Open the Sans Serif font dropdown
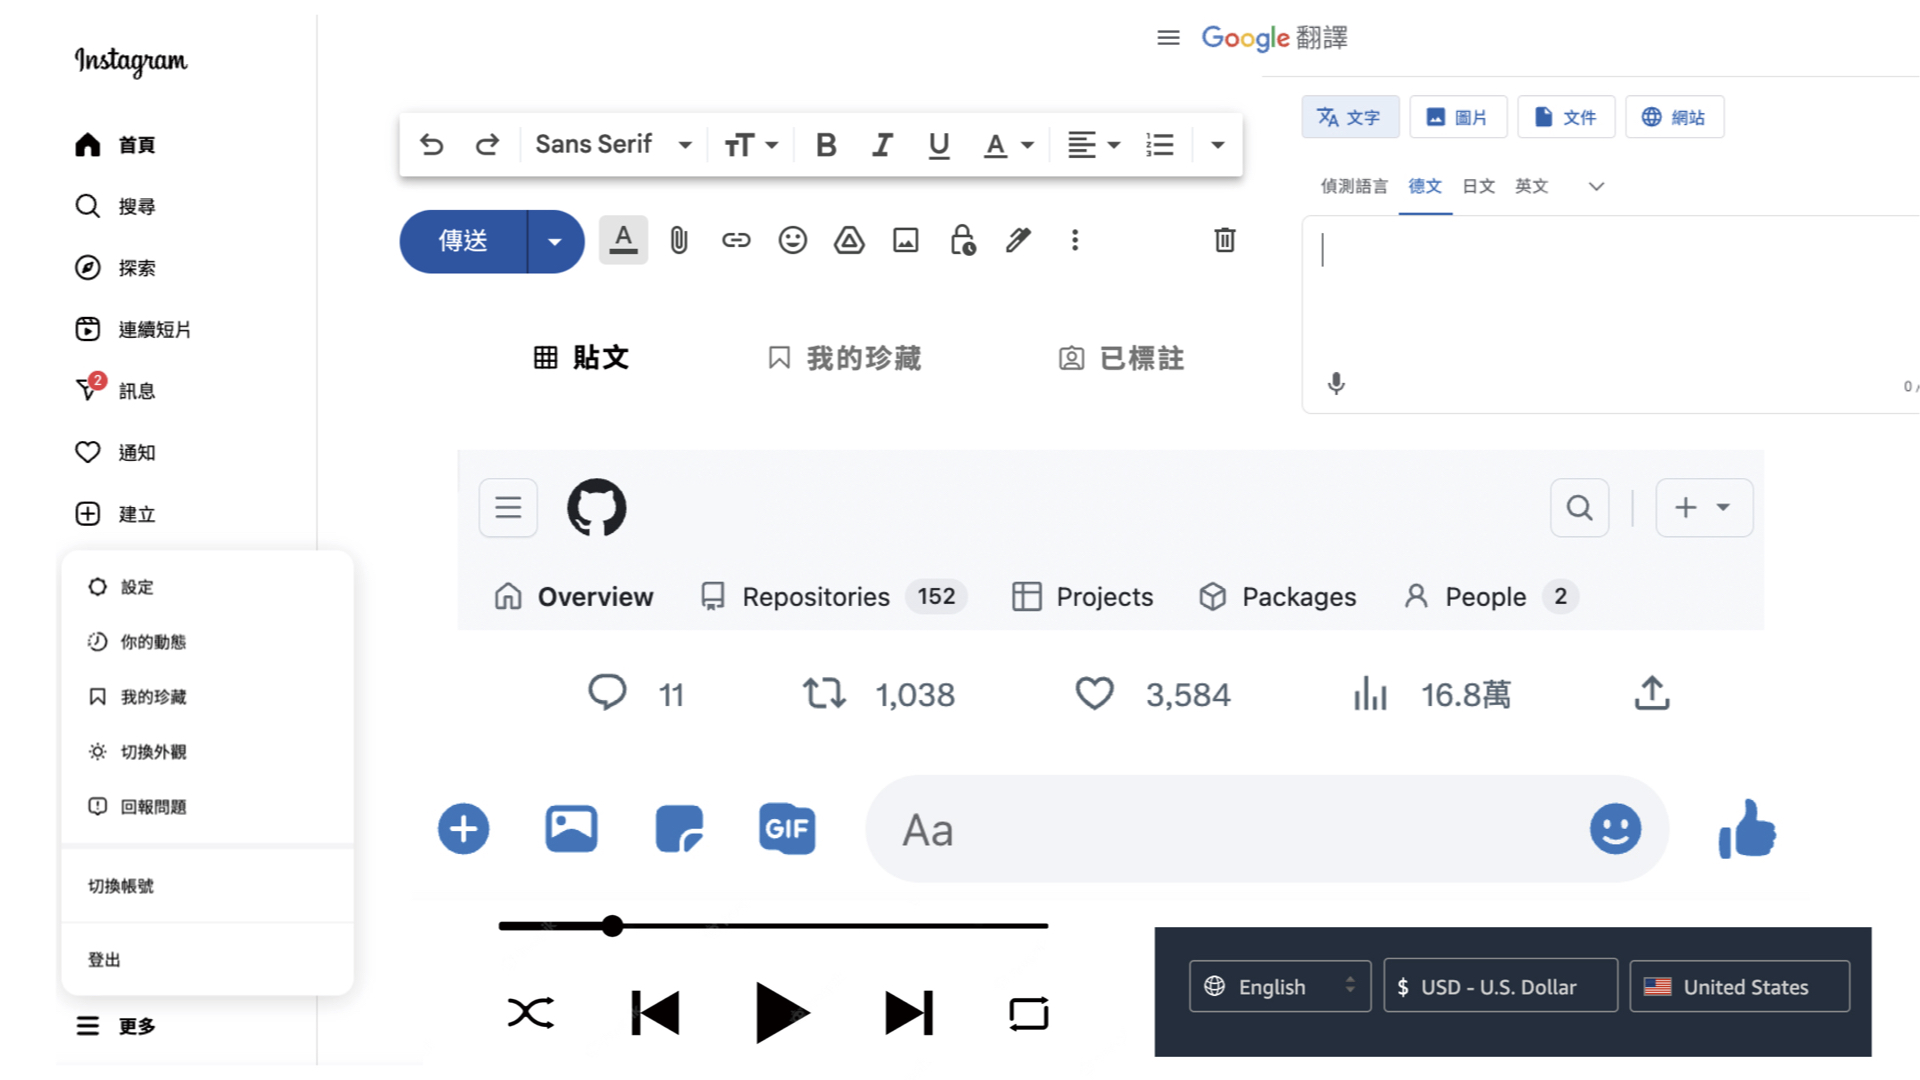Viewport: 1920px width, 1080px height. click(613, 145)
